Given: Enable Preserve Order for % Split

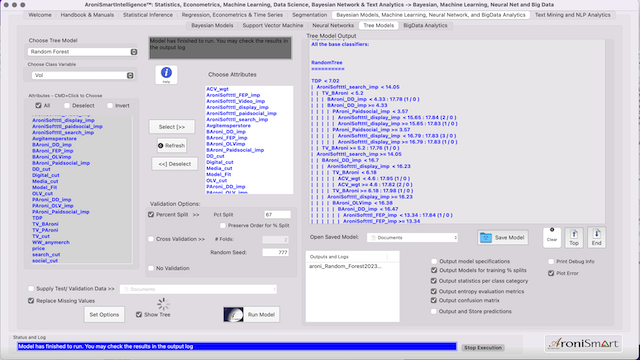Looking at the screenshot, I should click(x=223, y=225).
